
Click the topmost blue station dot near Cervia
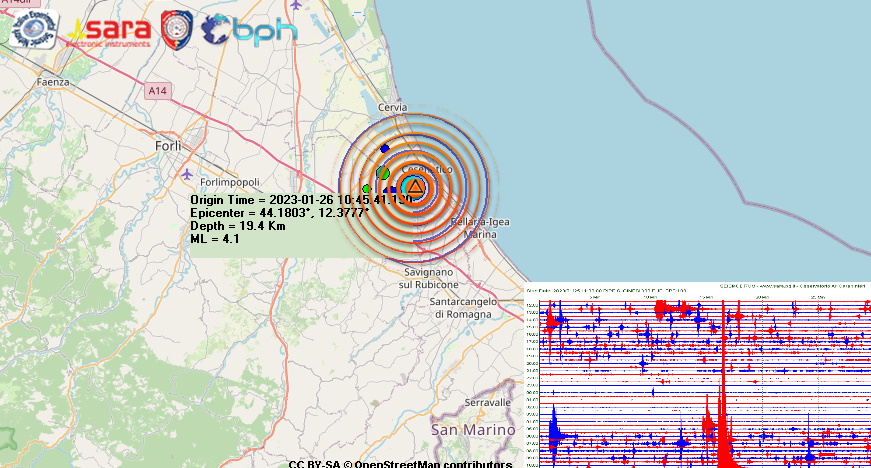(385, 148)
